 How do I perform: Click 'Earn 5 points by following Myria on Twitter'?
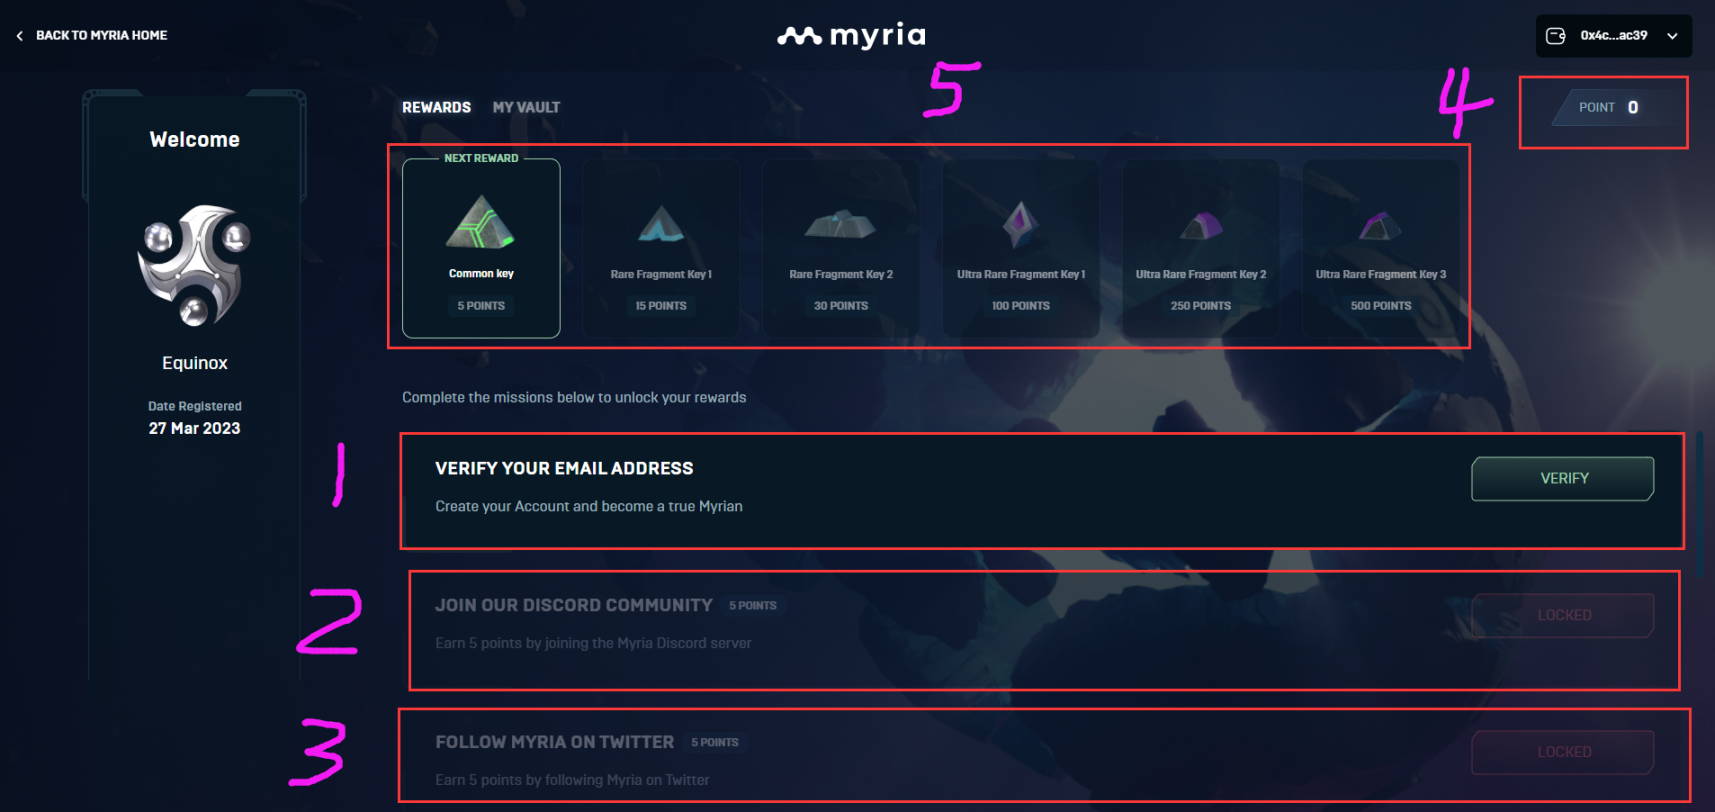point(572,780)
